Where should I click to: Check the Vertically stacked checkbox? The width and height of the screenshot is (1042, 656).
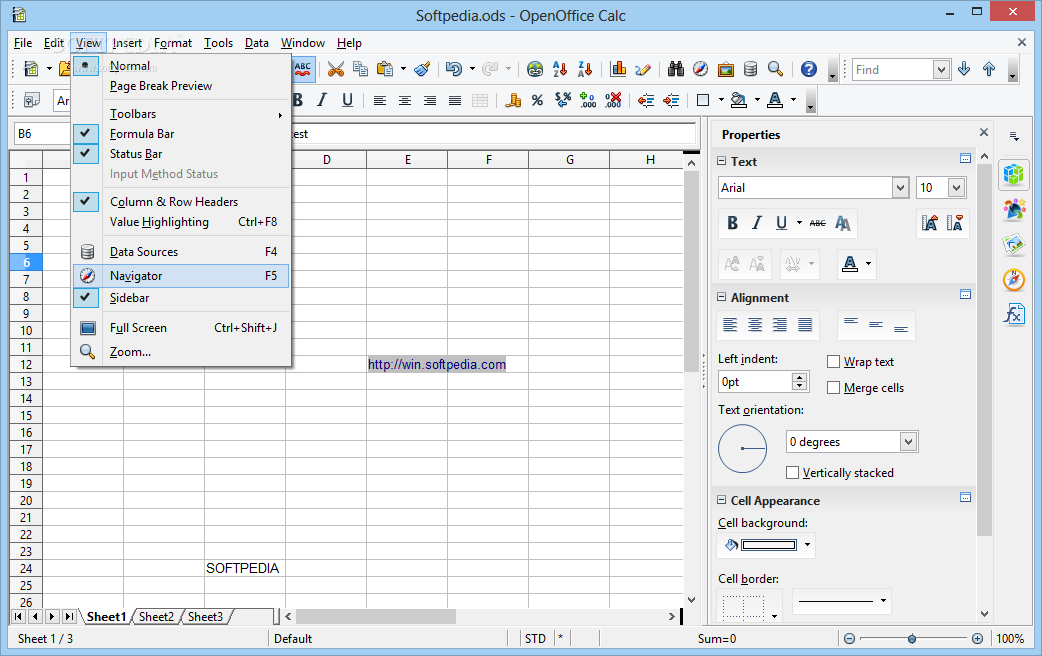point(792,473)
